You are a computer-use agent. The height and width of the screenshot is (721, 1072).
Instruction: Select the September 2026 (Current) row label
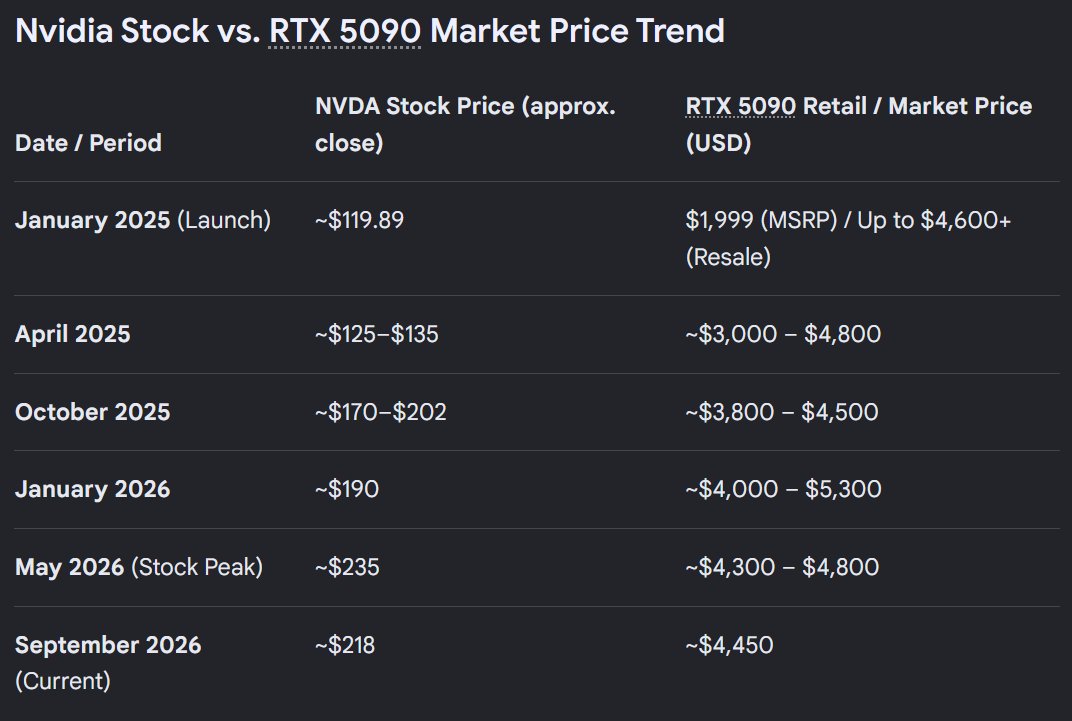[x=108, y=663]
